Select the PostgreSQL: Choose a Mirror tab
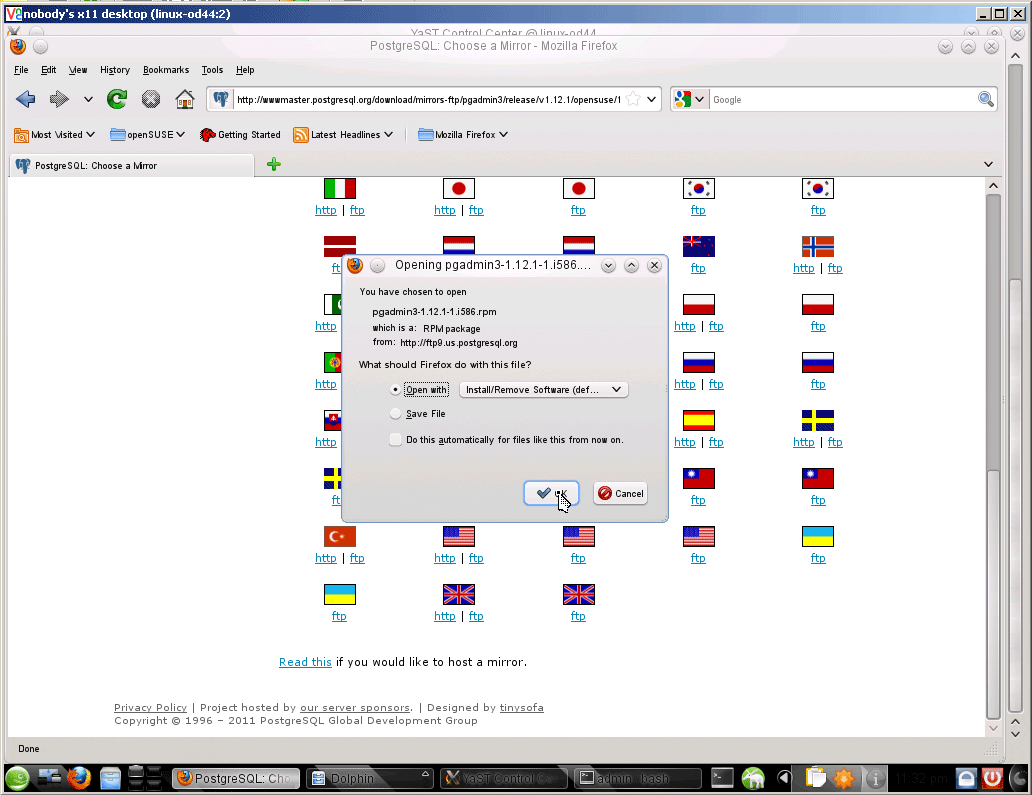Image resolution: width=1032 pixels, height=795 pixels. tap(132, 166)
